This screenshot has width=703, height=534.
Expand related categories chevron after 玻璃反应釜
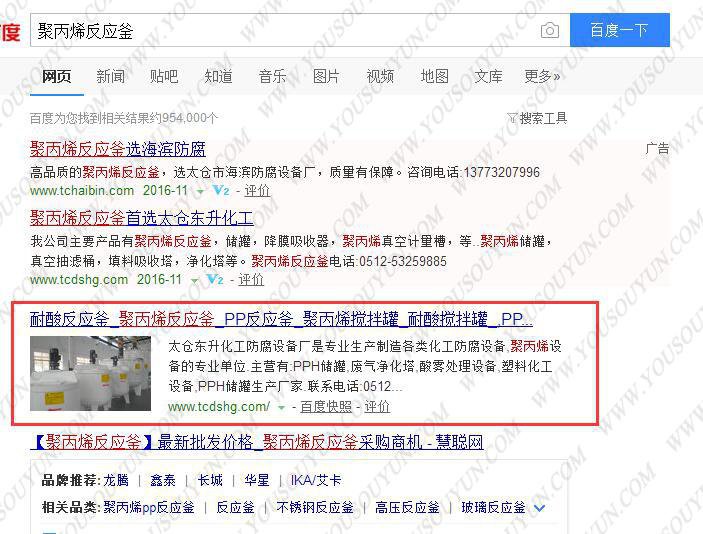540,508
